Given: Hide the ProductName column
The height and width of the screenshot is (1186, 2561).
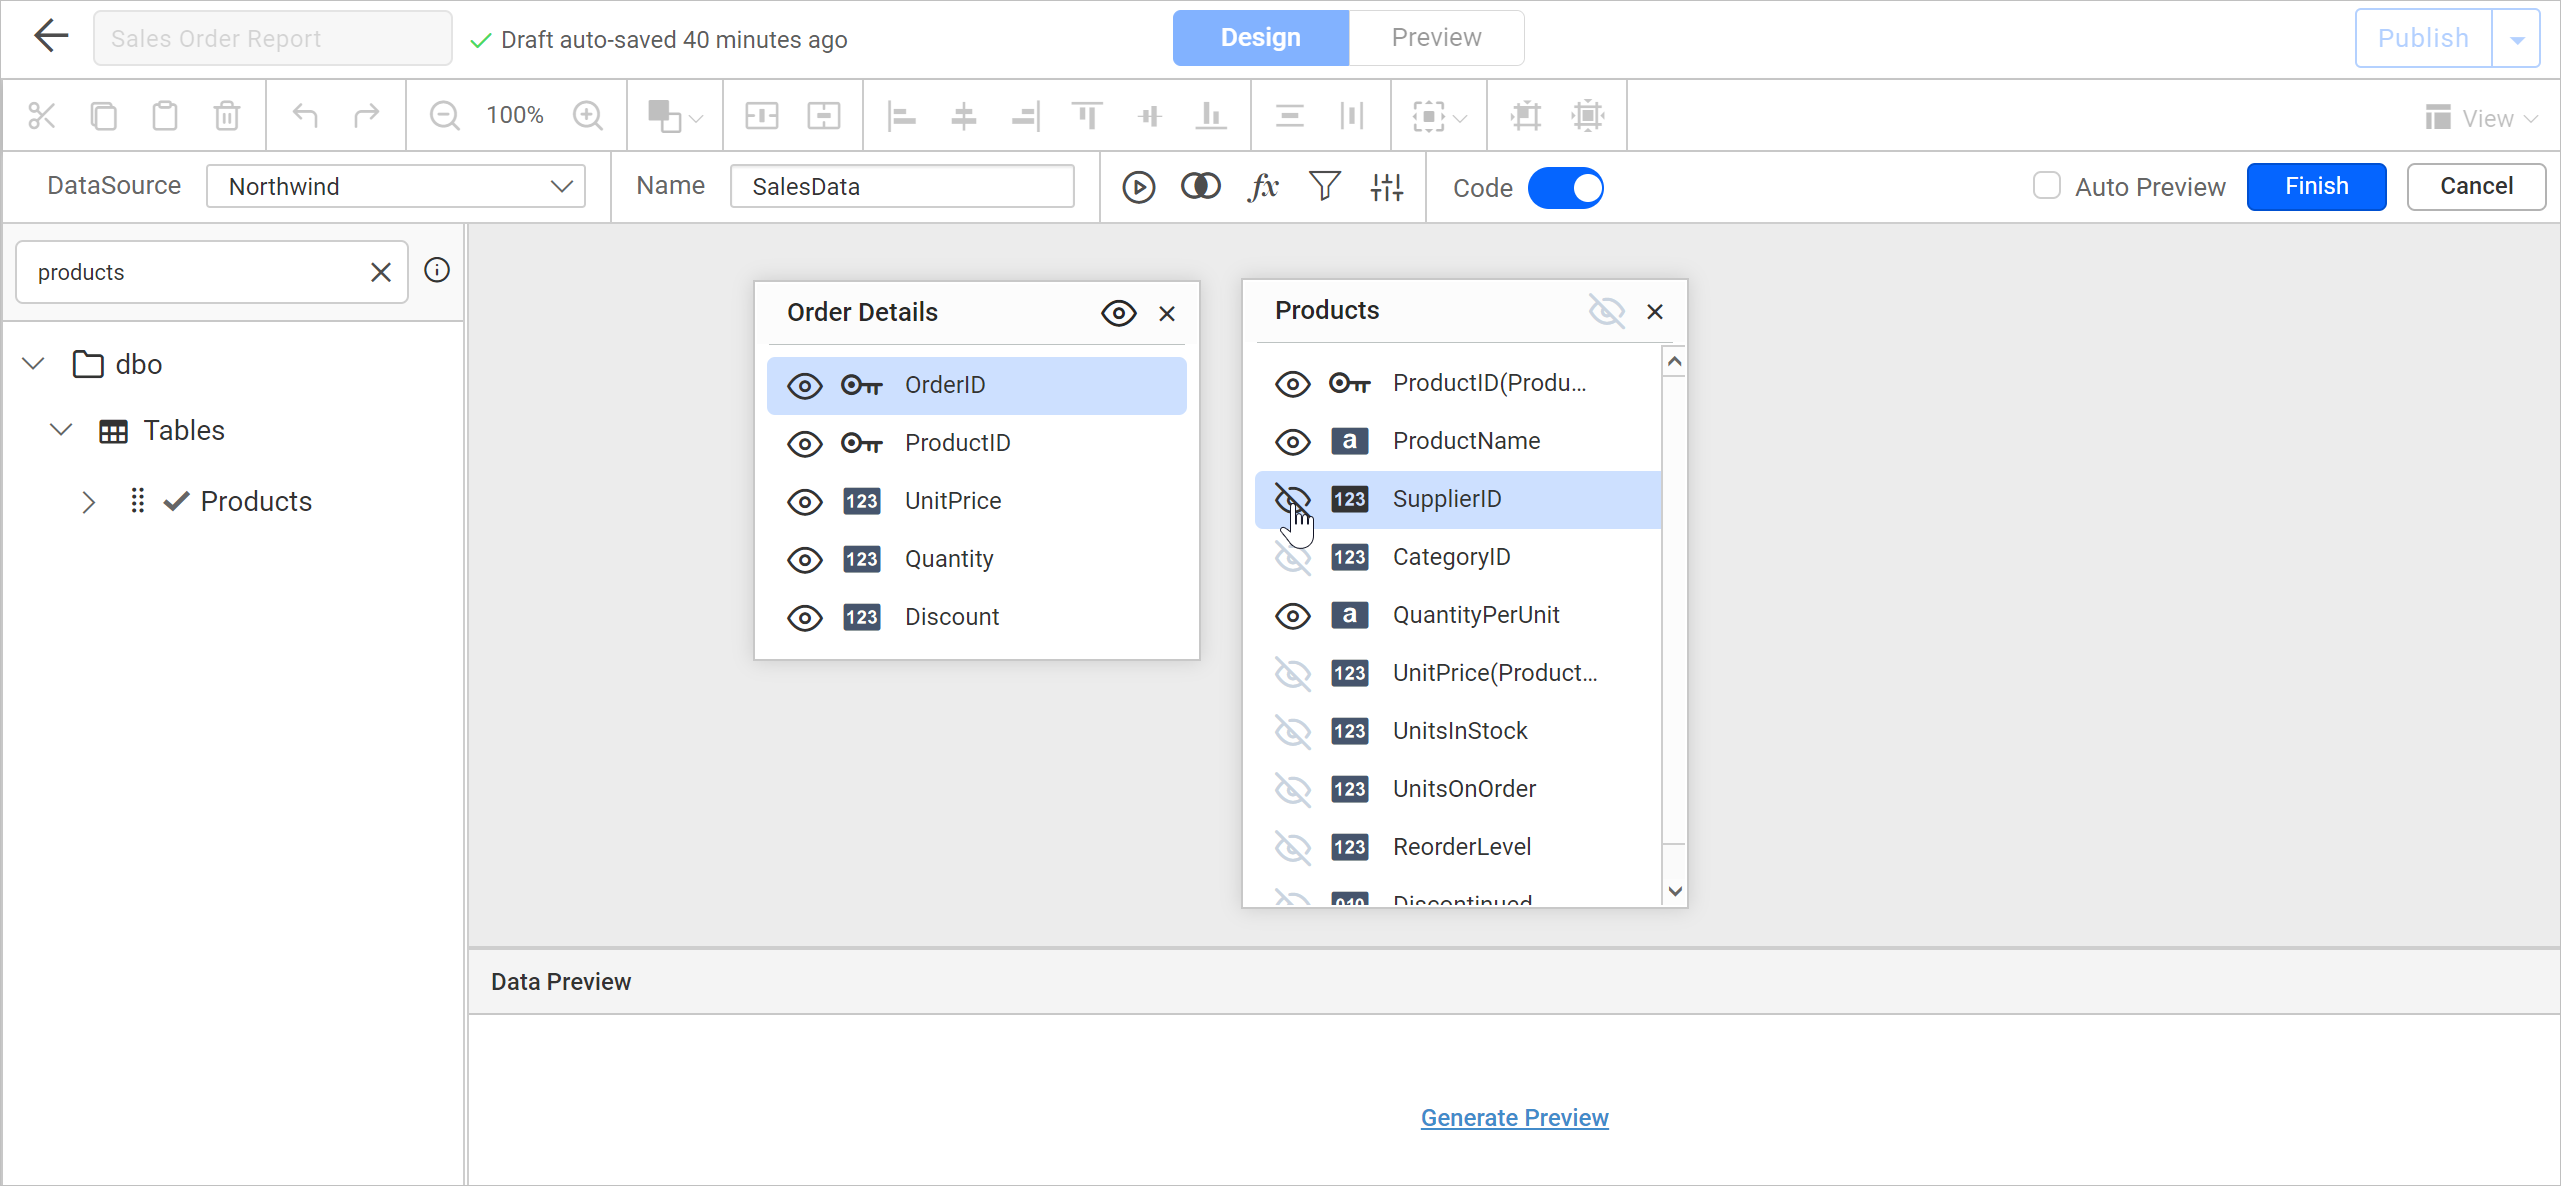Looking at the screenshot, I should (x=1293, y=442).
